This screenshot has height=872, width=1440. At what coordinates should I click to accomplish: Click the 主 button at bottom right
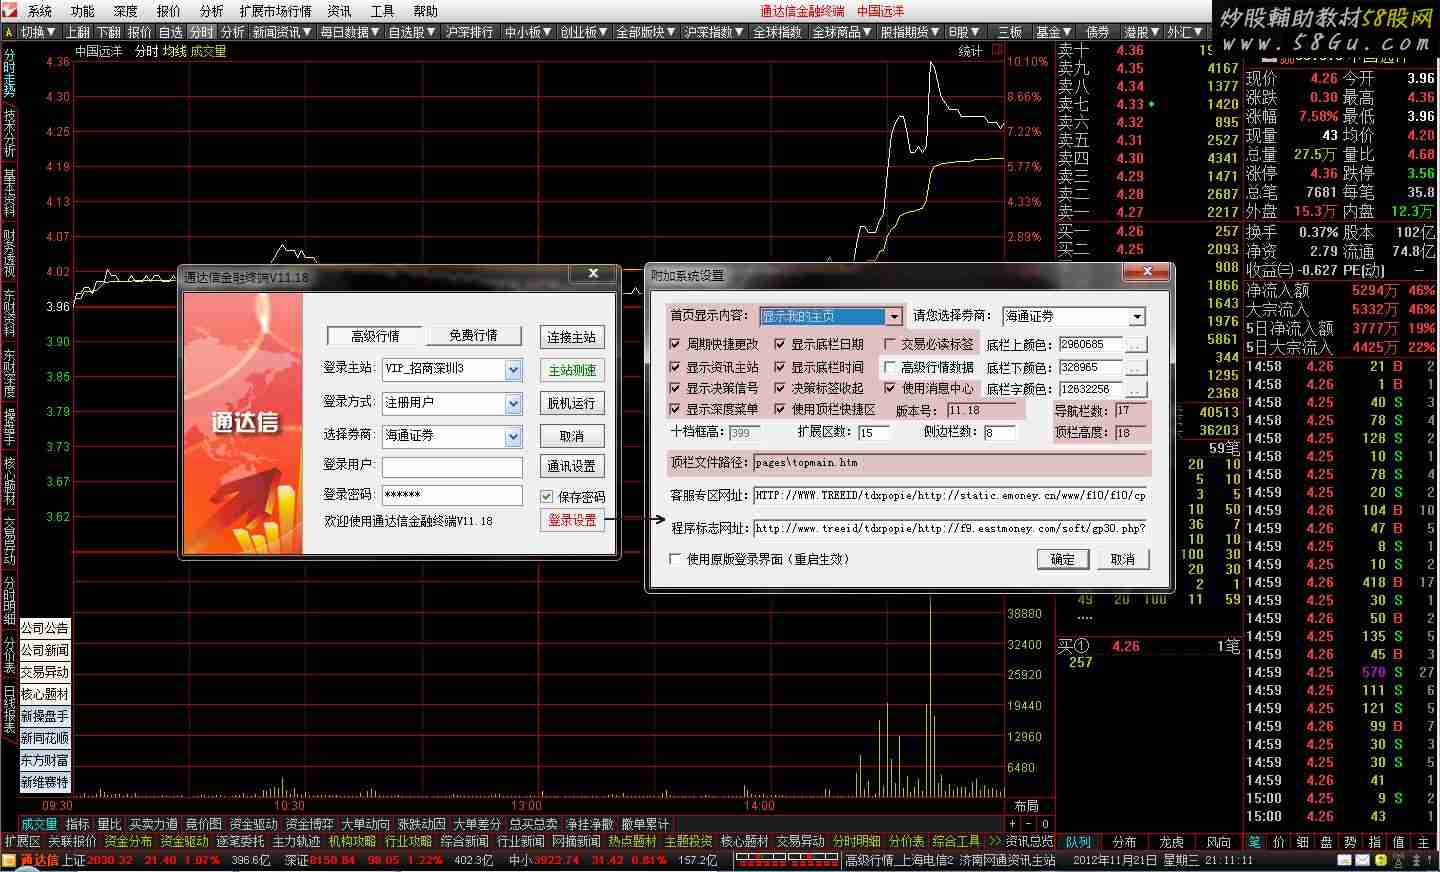pyautogui.click(x=1423, y=842)
